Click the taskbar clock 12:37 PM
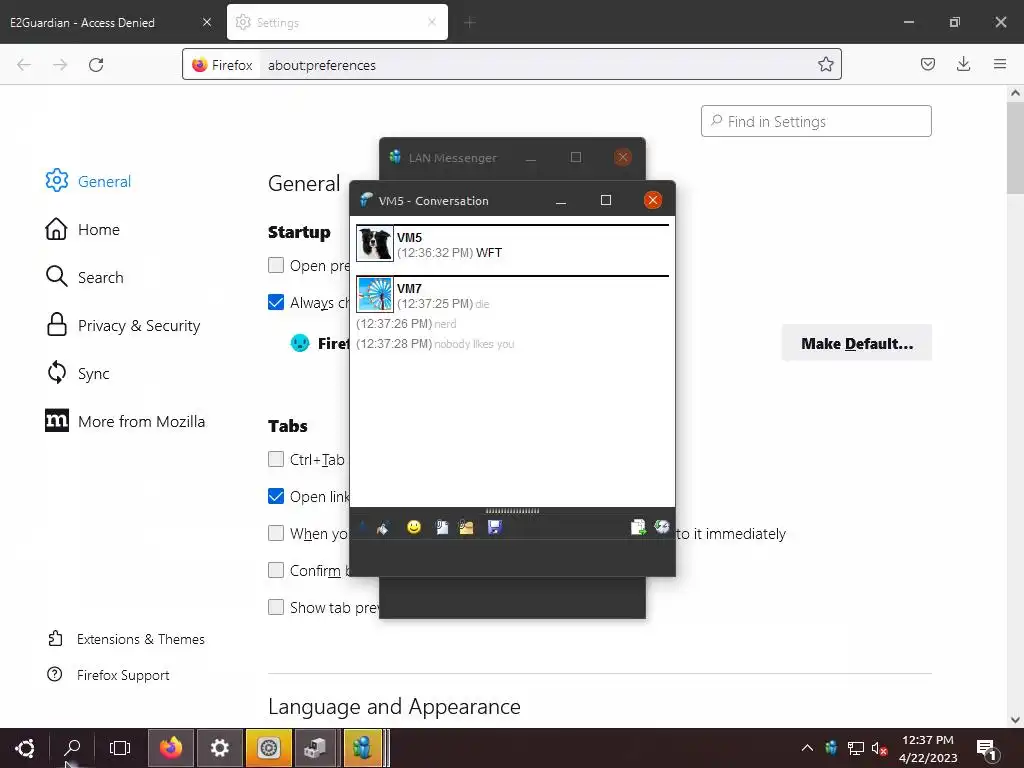 (x=927, y=748)
